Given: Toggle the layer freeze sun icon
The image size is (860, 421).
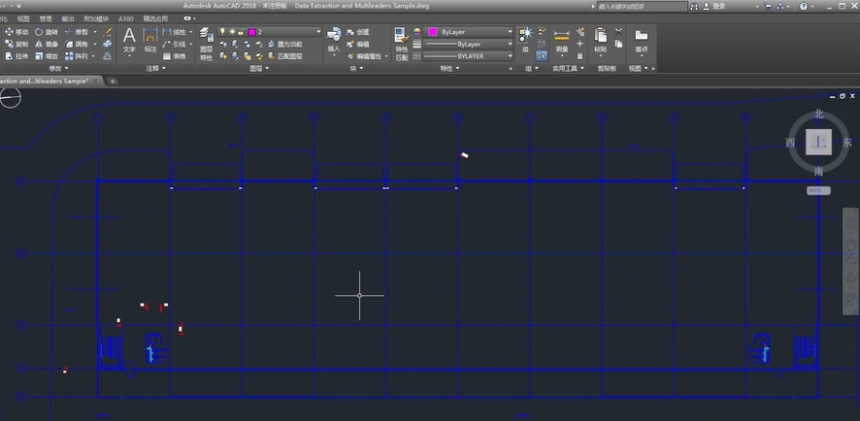Looking at the screenshot, I should 232,32.
